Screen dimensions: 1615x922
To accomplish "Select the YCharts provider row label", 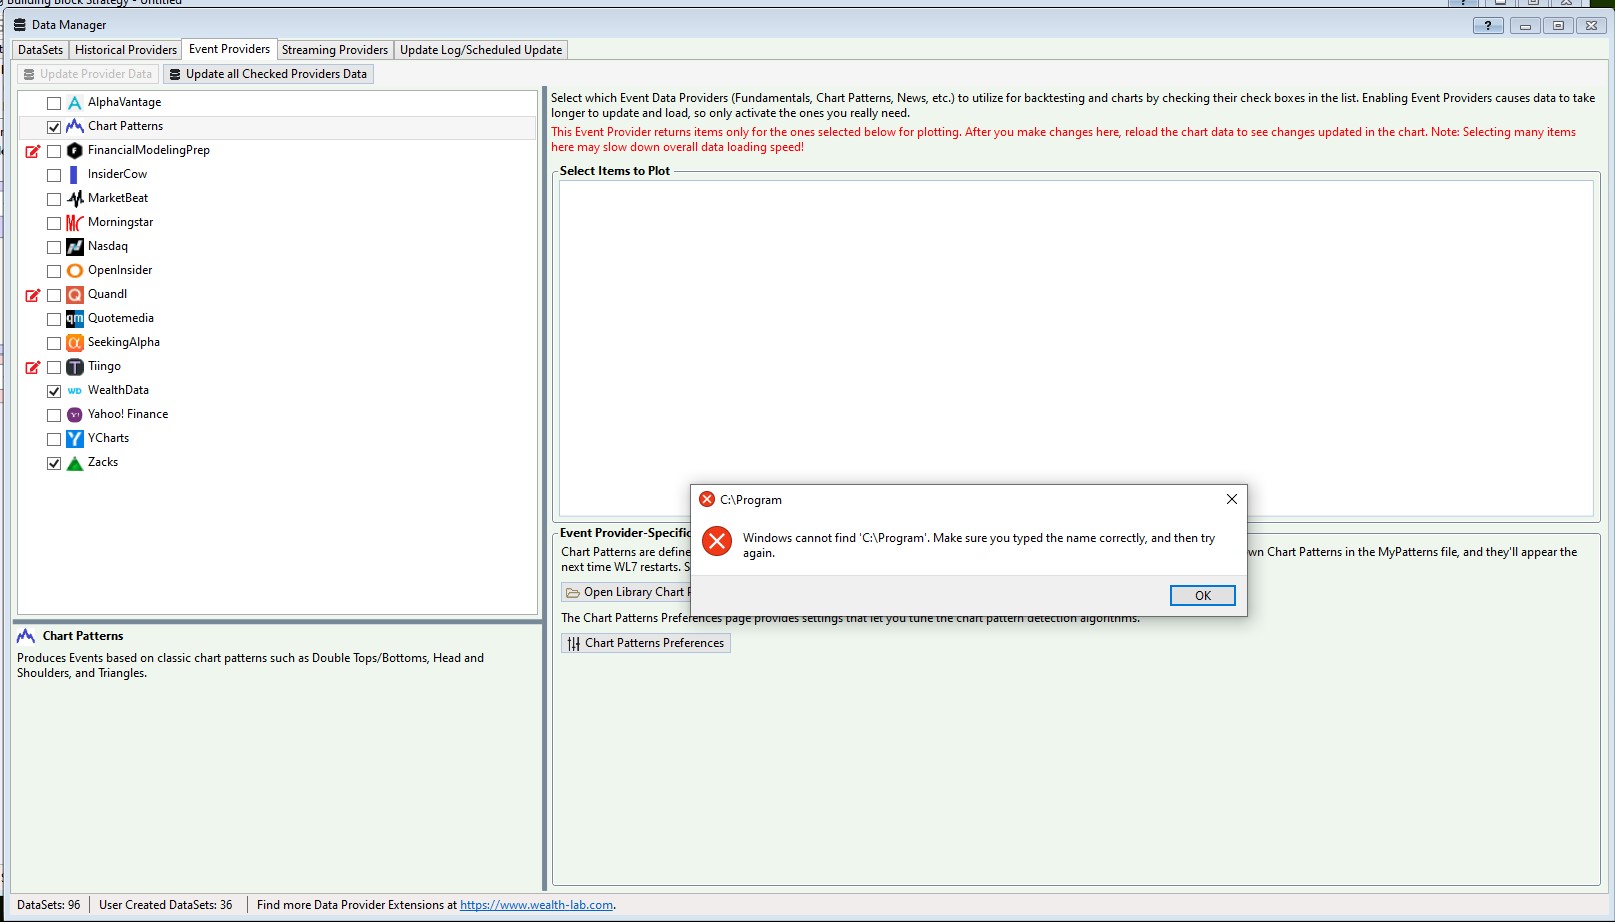I will (108, 438).
